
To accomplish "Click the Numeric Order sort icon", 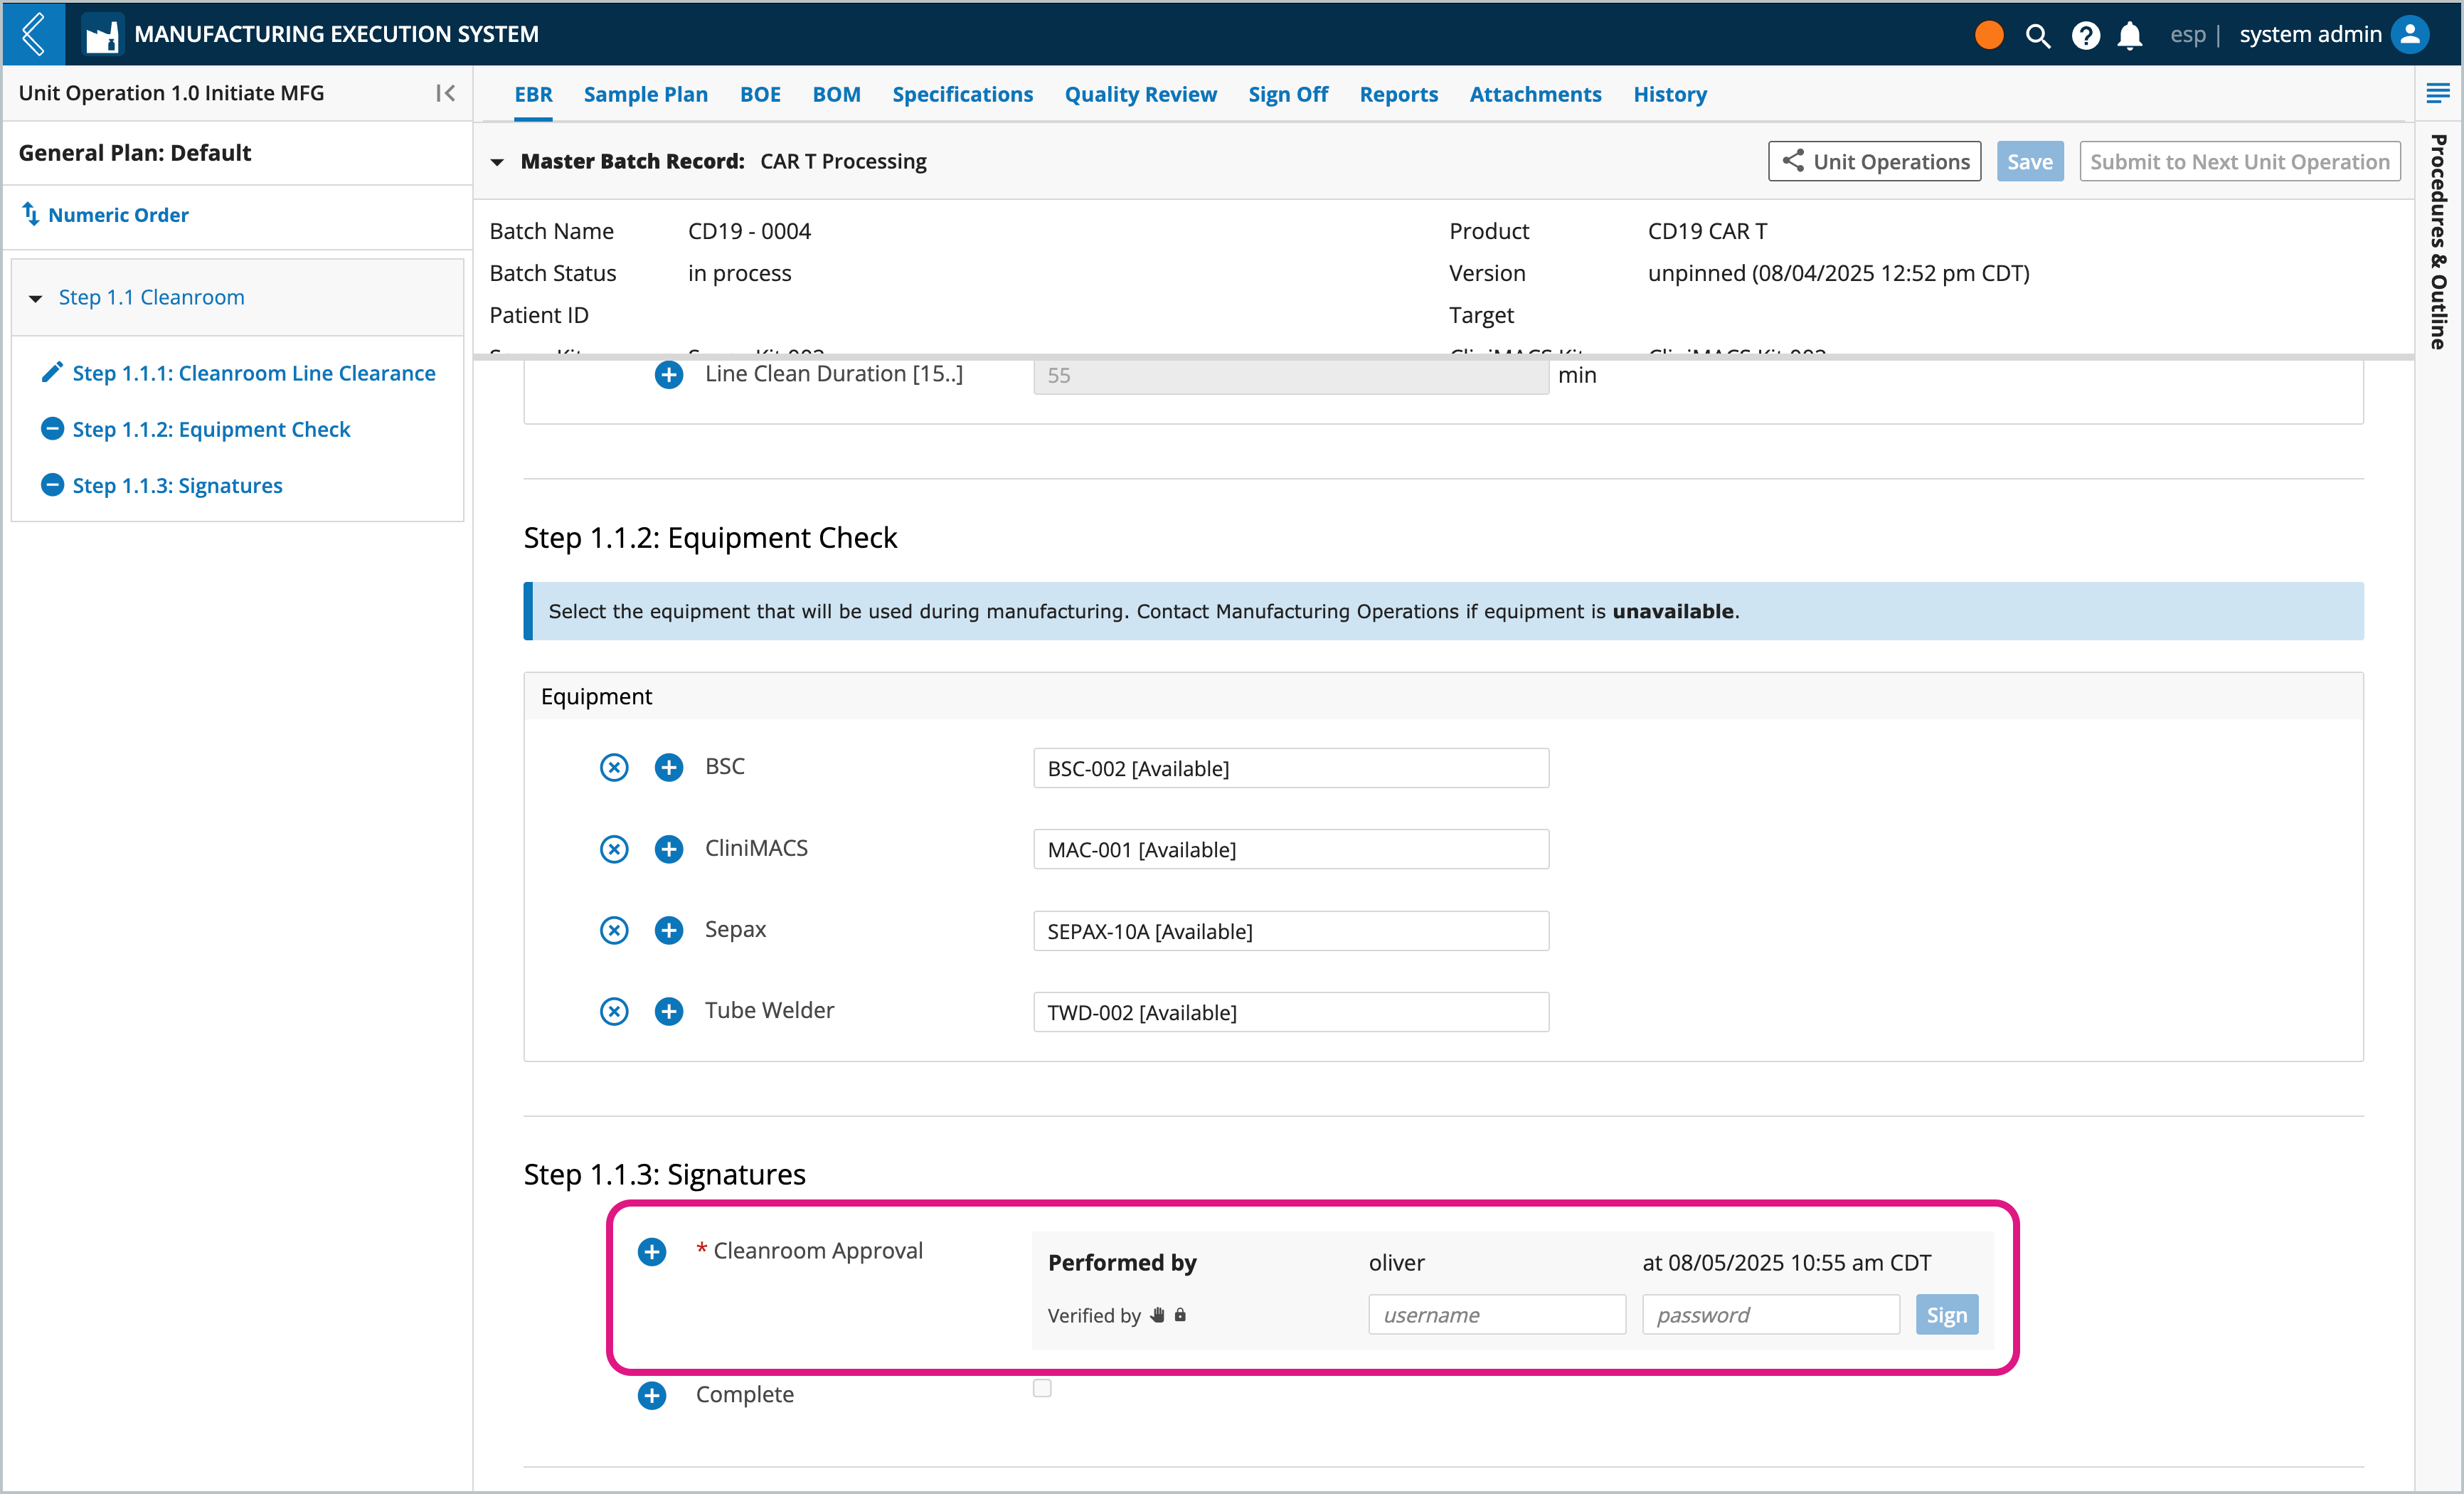I will coord(31,214).
